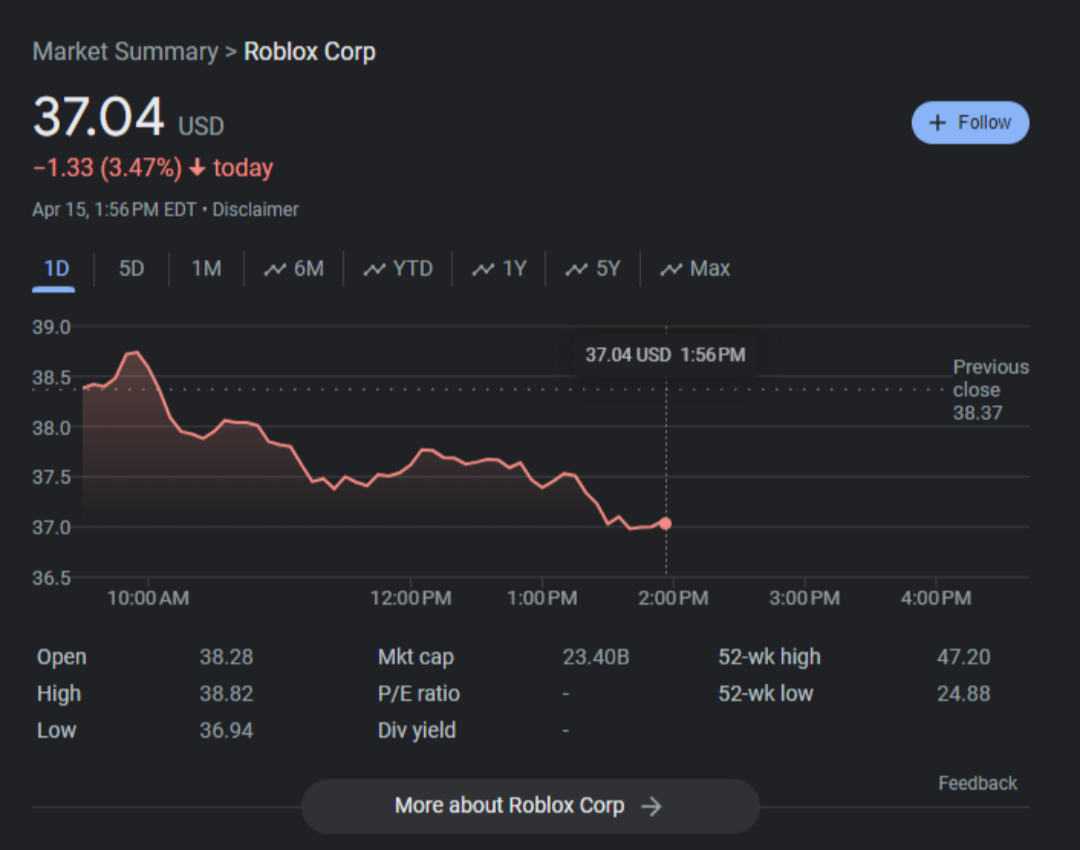Screen dimensions: 1080x850
Task: Click the trend icon beside 5Y
Action: coord(576,269)
